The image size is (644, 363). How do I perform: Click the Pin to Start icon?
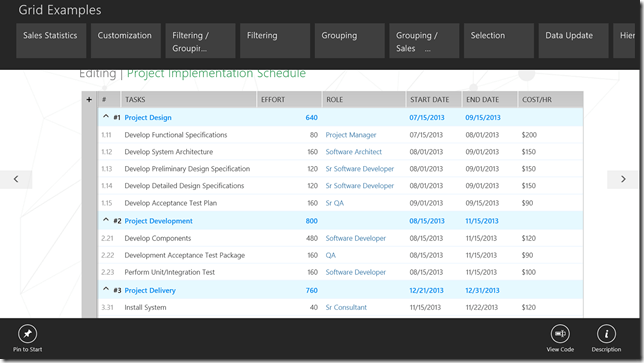click(x=28, y=334)
